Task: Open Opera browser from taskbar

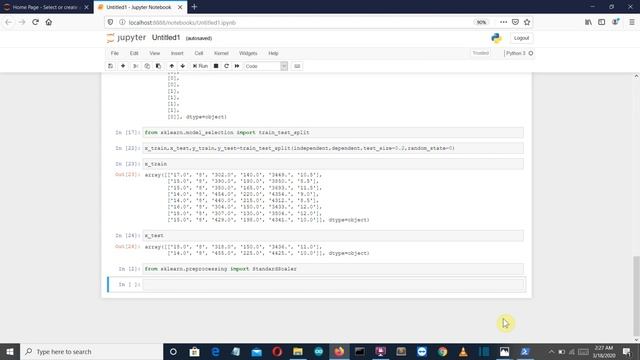Action: coord(277,351)
